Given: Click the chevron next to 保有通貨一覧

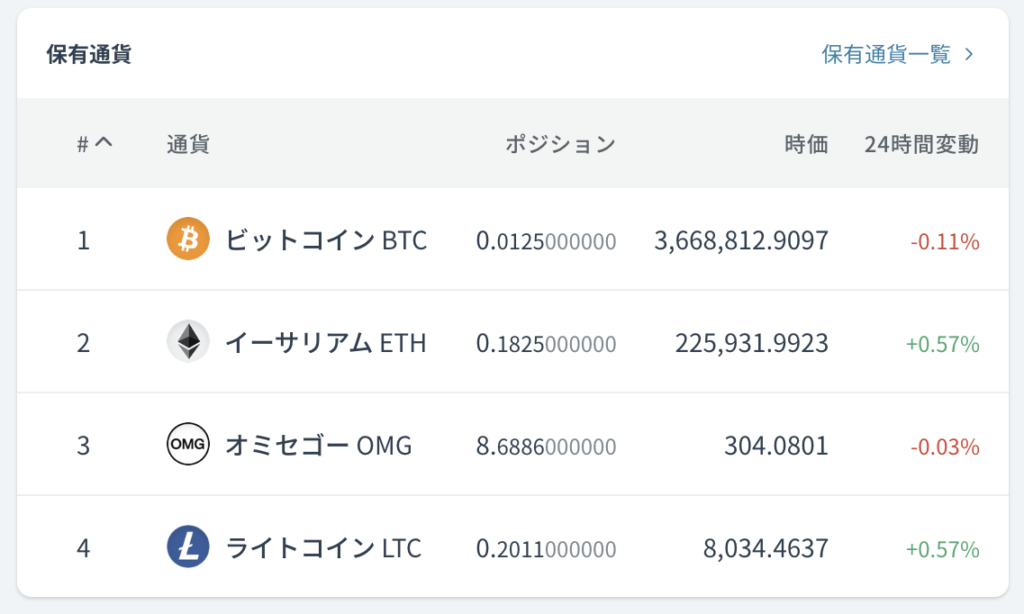Looking at the screenshot, I should (x=969, y=54).
